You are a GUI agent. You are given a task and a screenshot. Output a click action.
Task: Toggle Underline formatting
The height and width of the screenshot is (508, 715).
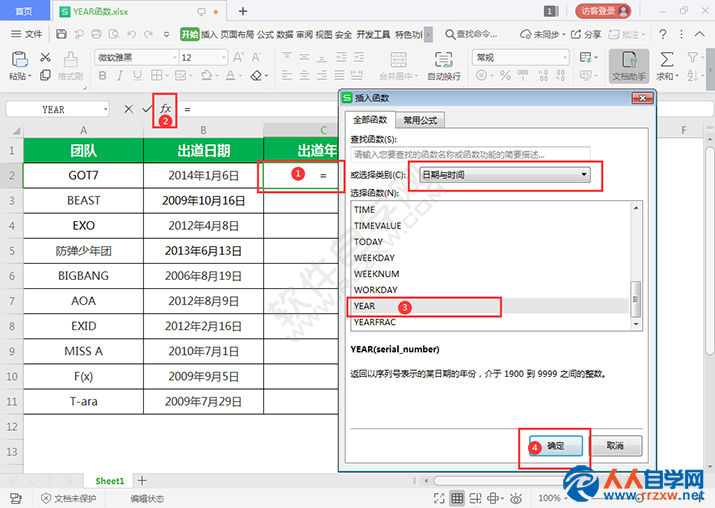pos(137,75)
